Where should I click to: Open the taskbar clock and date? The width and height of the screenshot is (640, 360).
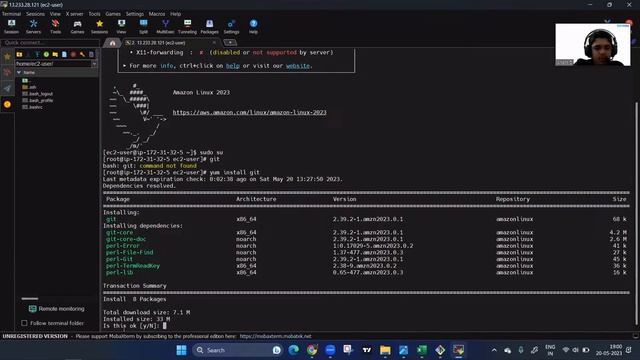pos(610,350)
